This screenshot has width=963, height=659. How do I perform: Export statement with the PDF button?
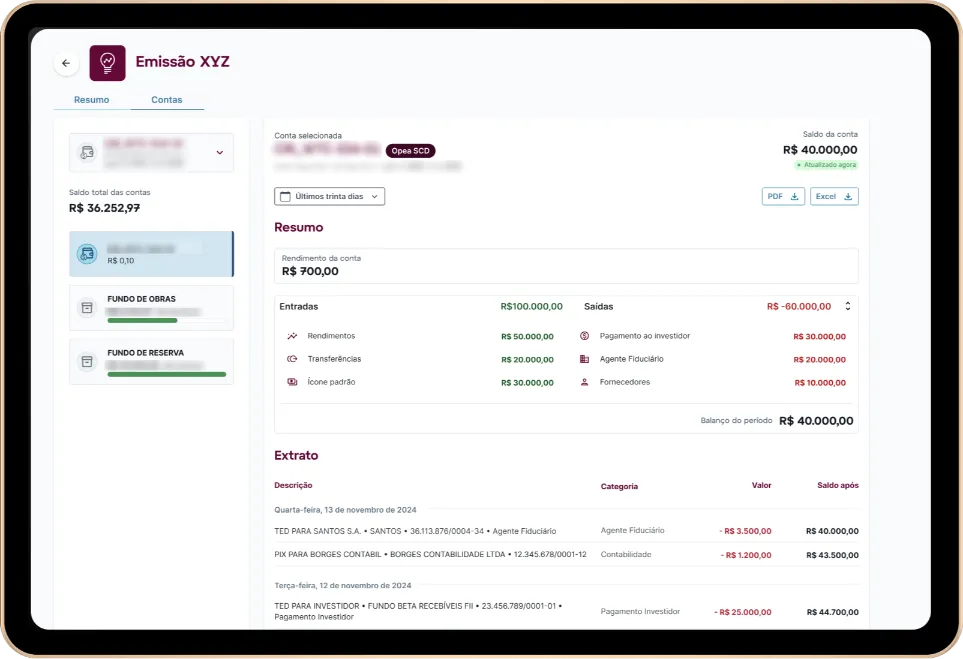tap(783, 197)
